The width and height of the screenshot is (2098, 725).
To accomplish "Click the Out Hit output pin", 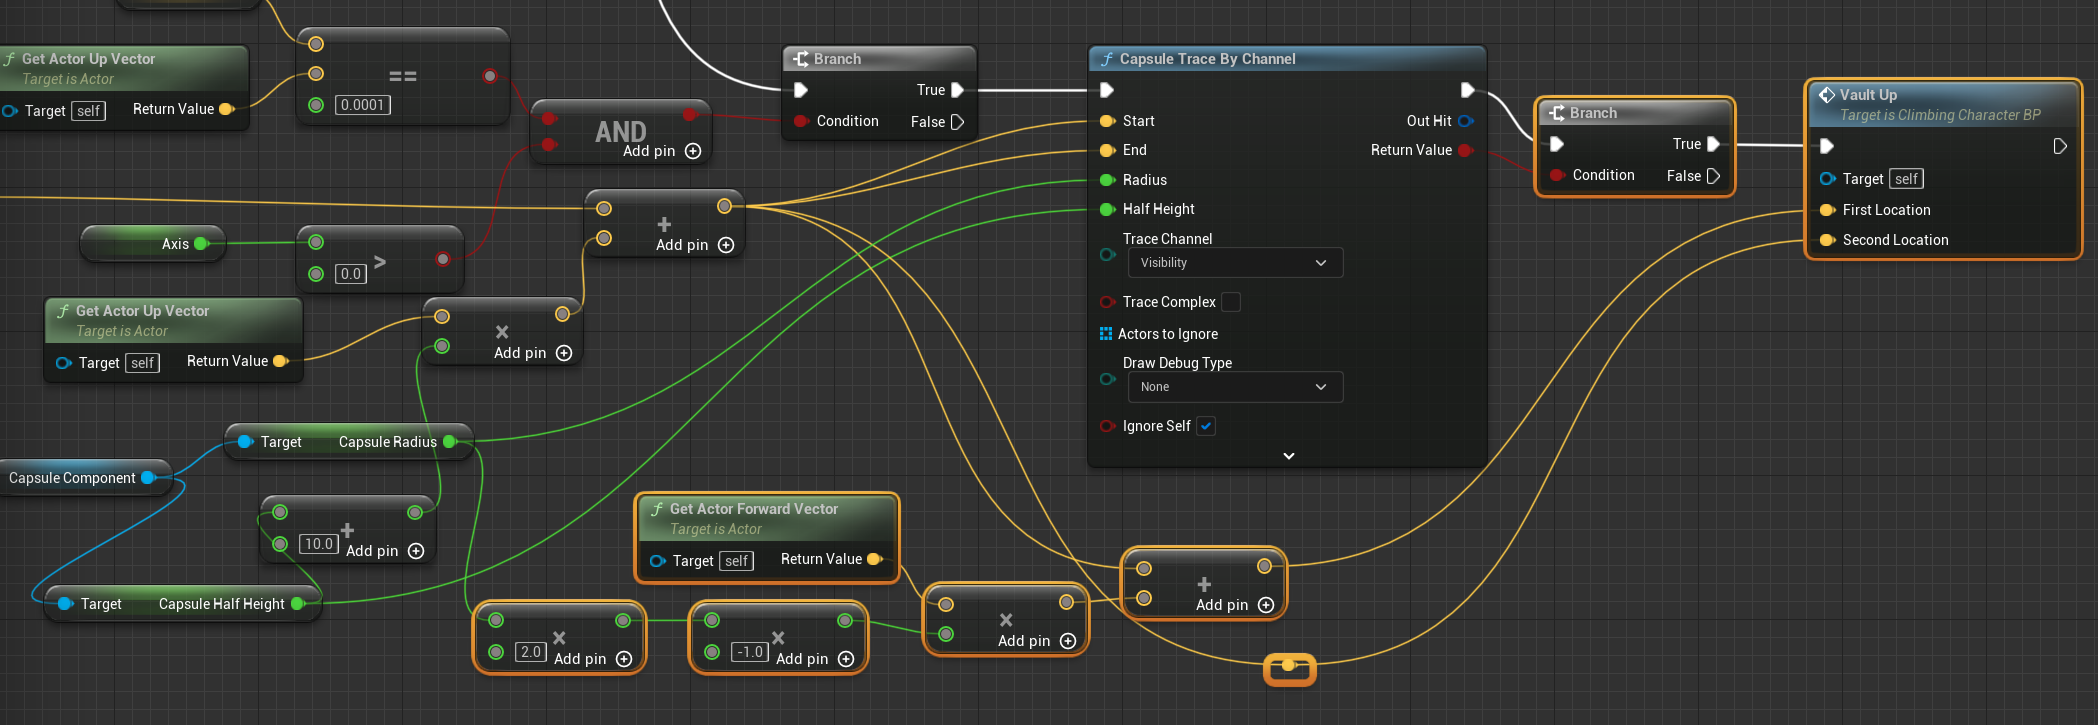I will 1465,121.
